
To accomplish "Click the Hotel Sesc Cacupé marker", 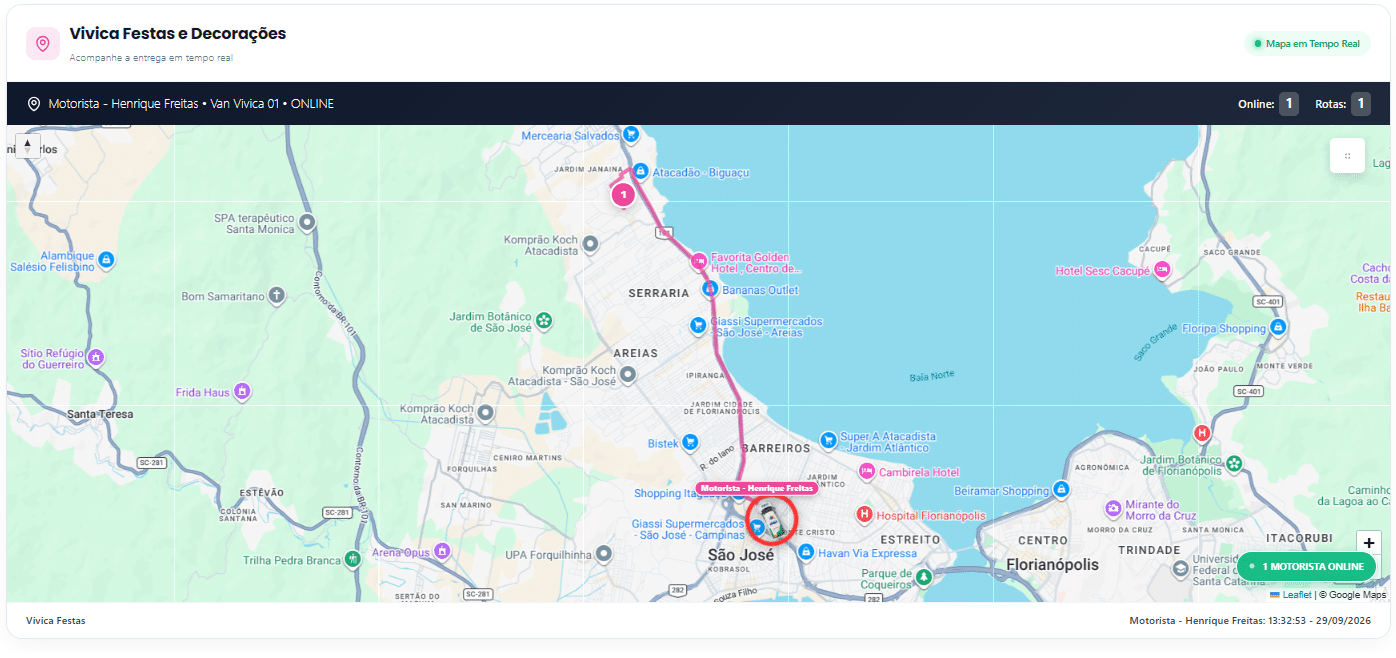I will click(x=1162, y=269).
